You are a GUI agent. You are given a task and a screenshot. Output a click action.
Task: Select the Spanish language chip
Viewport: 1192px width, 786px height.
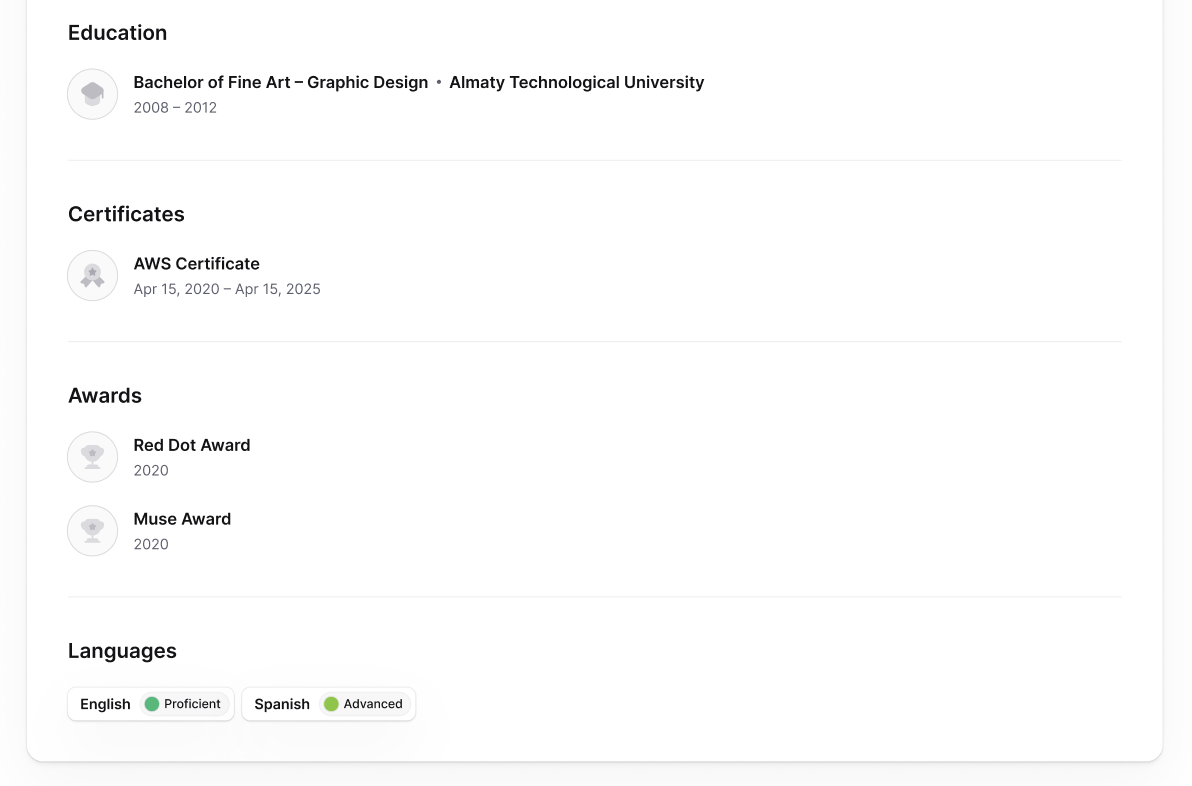282,704
